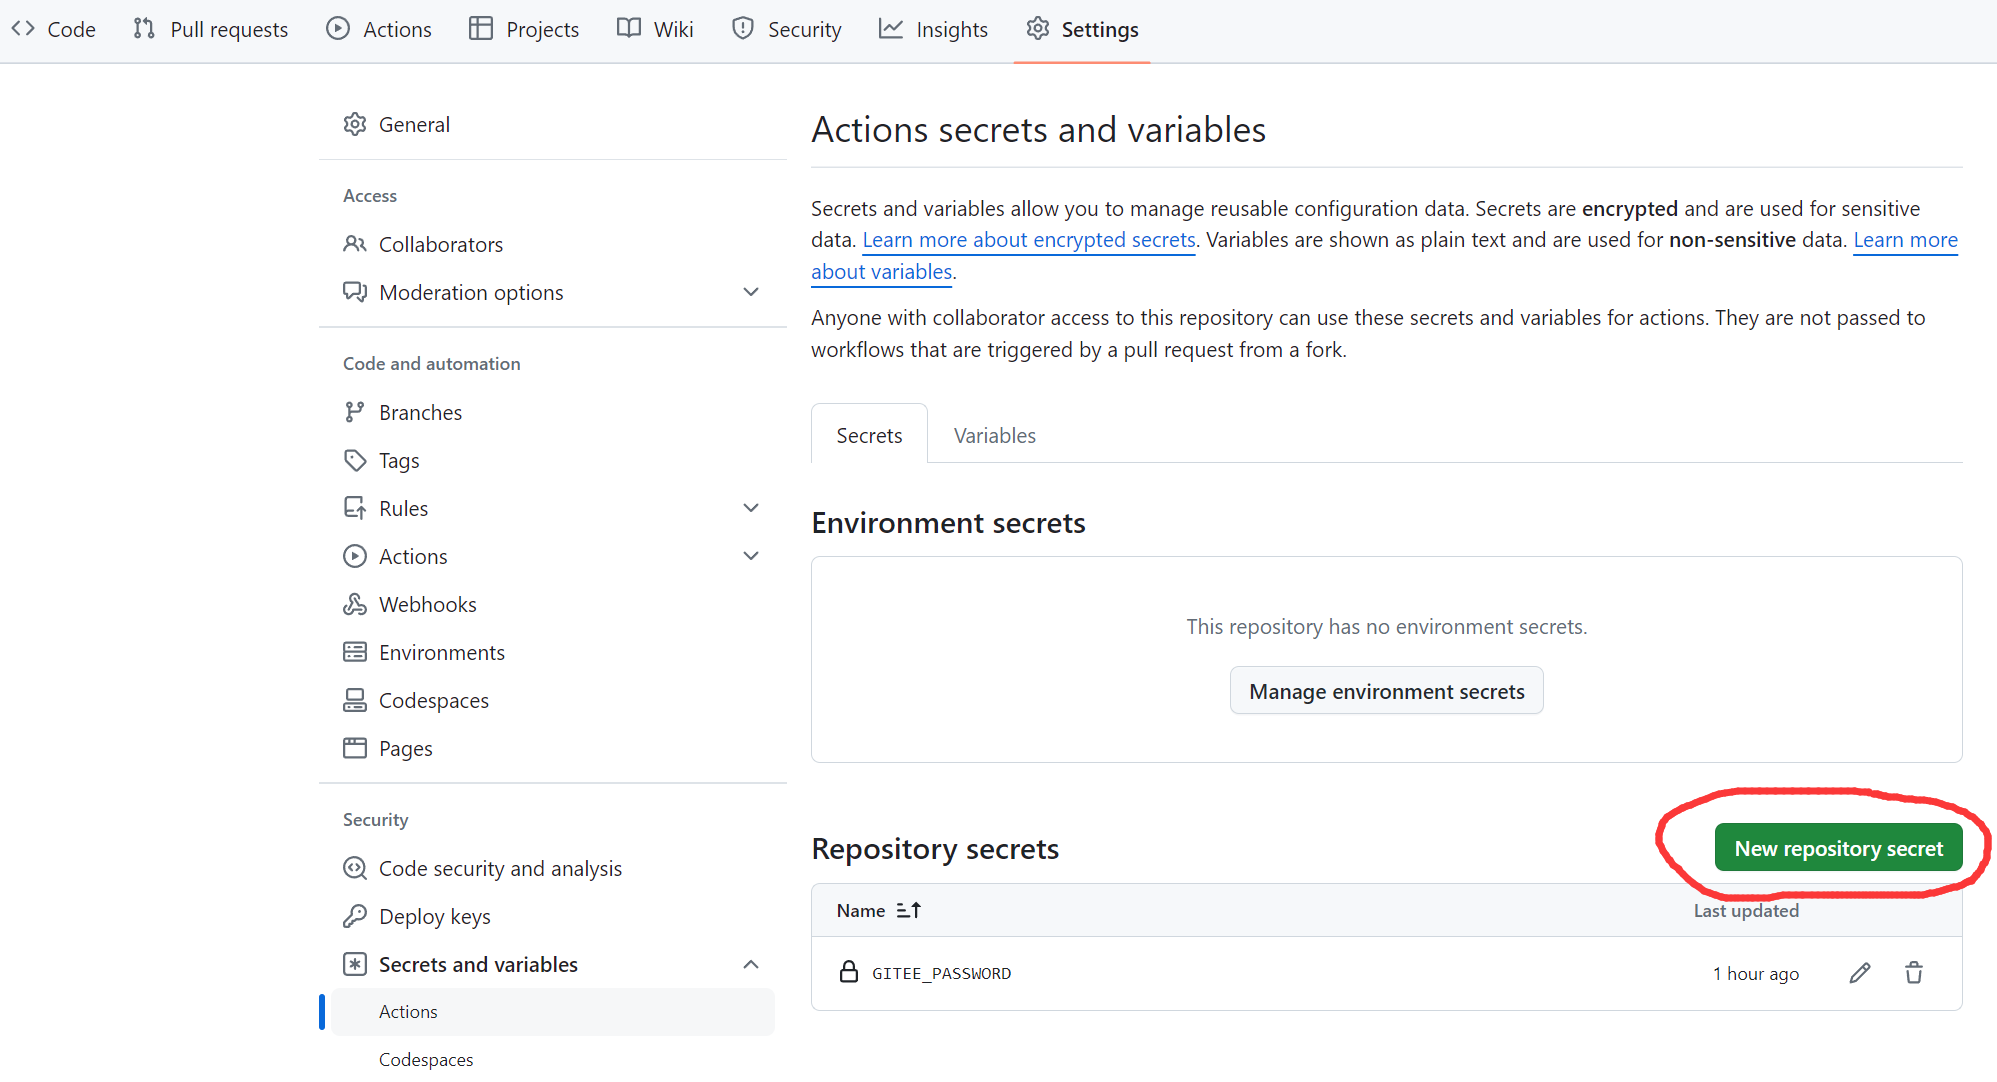Click New repository secret button
The image size is (1997, 1082).
point(1838,848)
